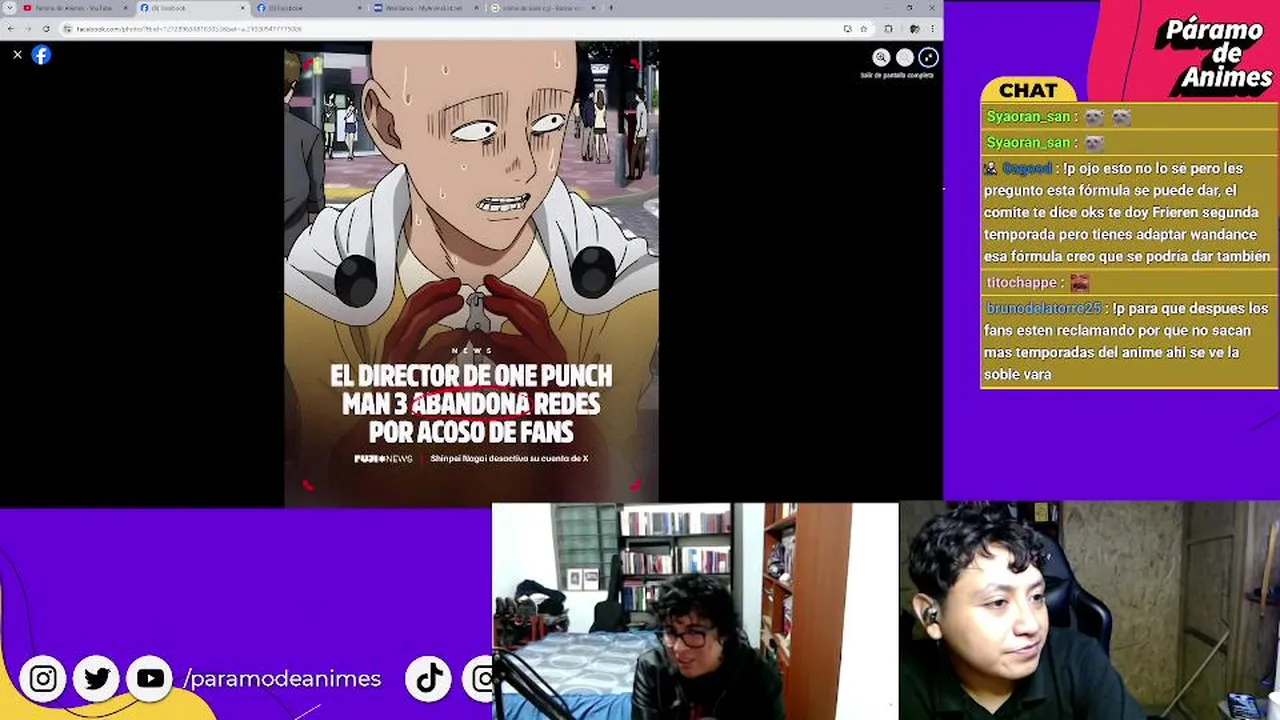Bookmark this page with the star icon

(x=863, y=29)
